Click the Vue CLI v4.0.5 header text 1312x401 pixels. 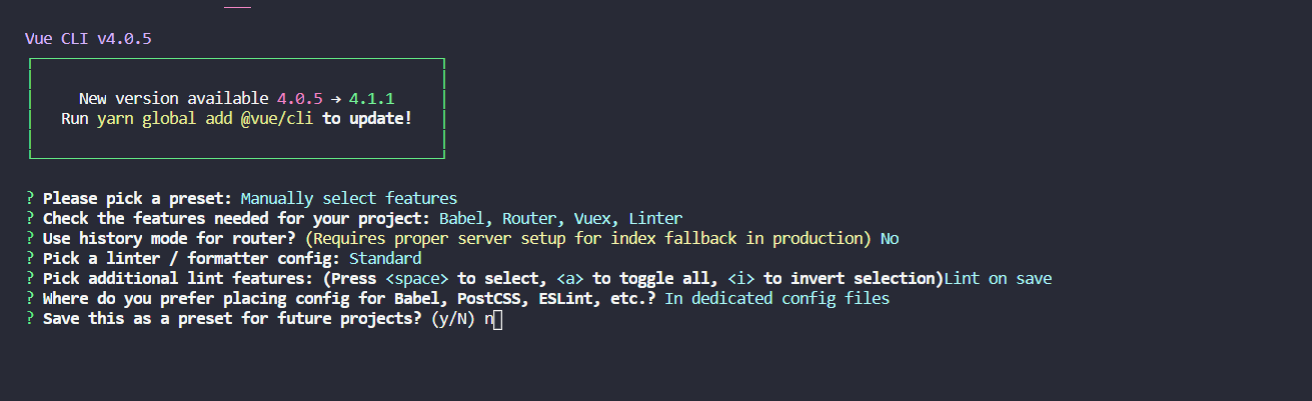pyautogui.click(x=88, y=39)
